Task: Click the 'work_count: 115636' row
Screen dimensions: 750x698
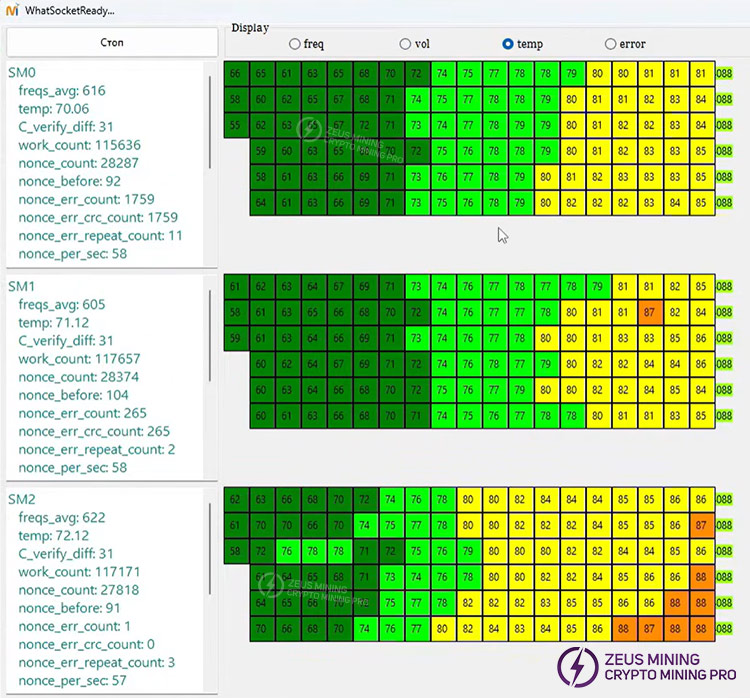Action: (79, 145)
